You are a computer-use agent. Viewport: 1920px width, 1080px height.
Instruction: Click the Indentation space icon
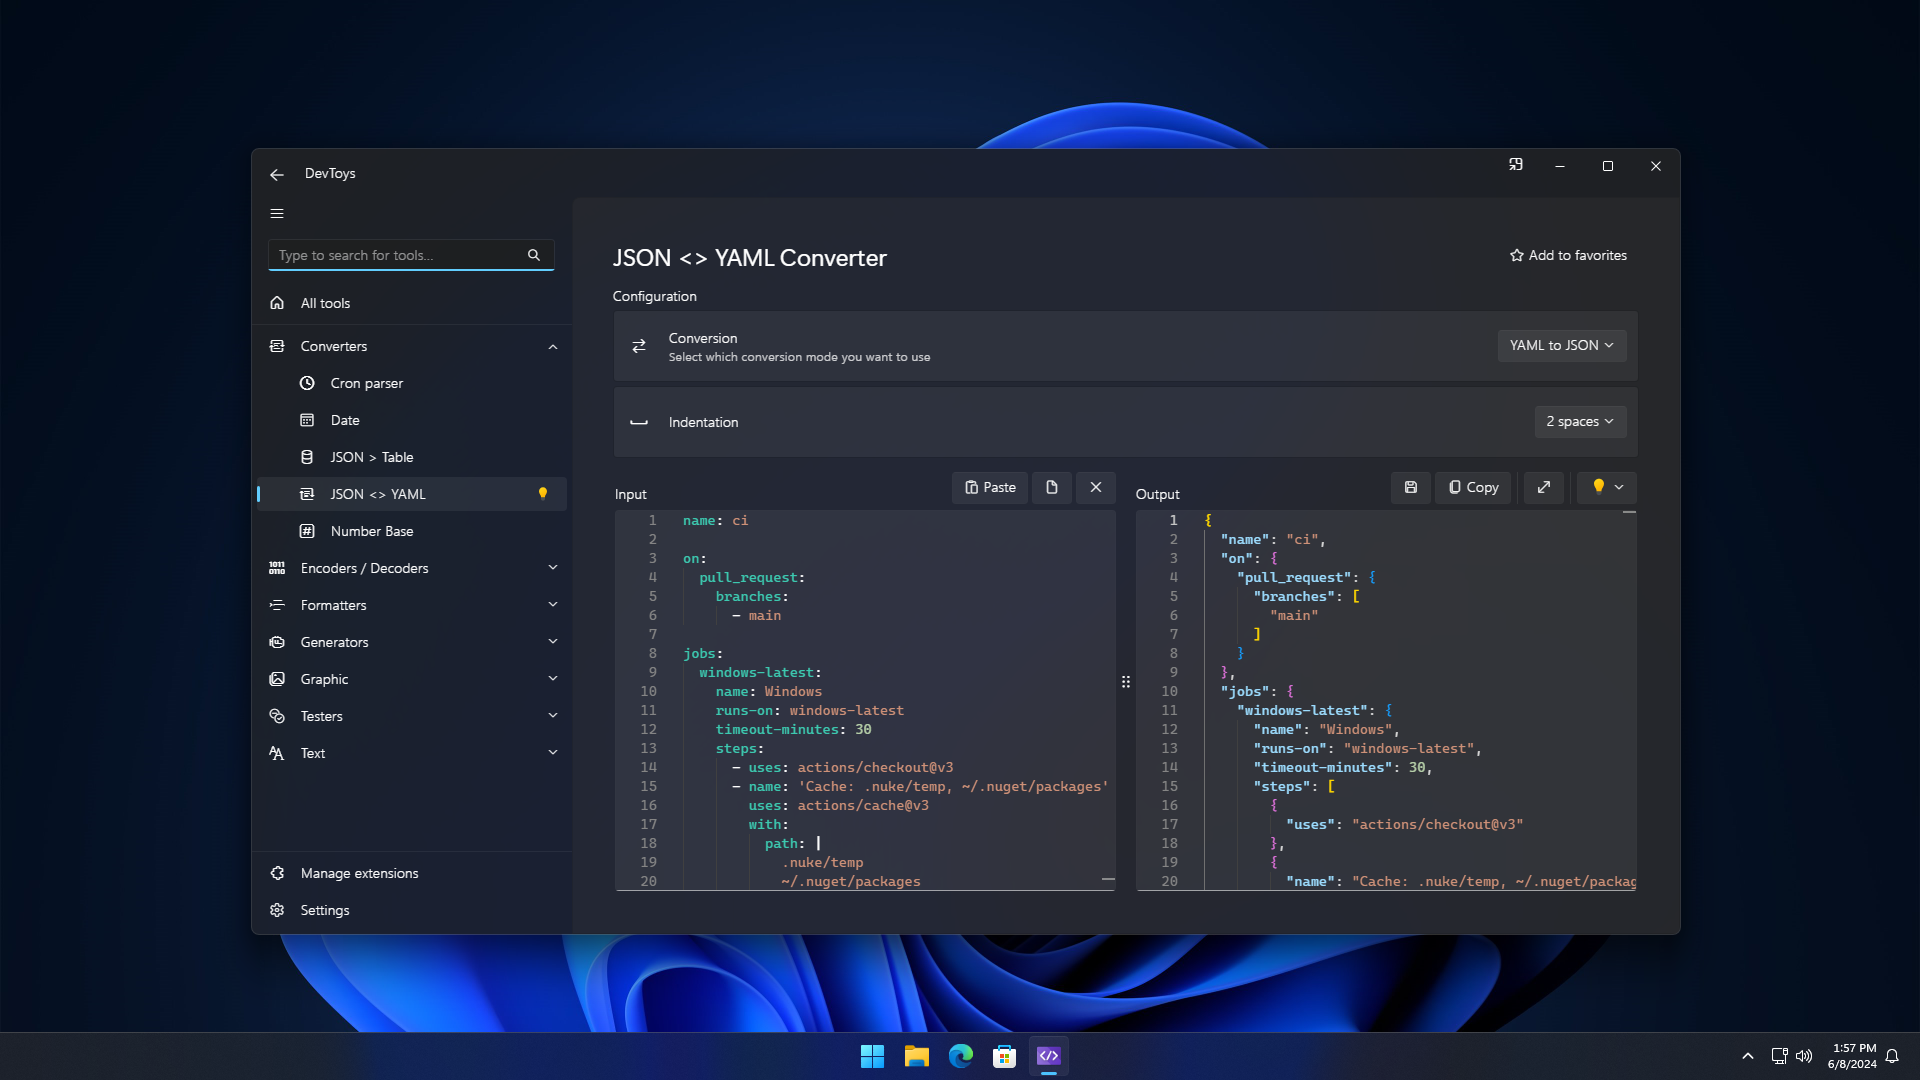639,422
